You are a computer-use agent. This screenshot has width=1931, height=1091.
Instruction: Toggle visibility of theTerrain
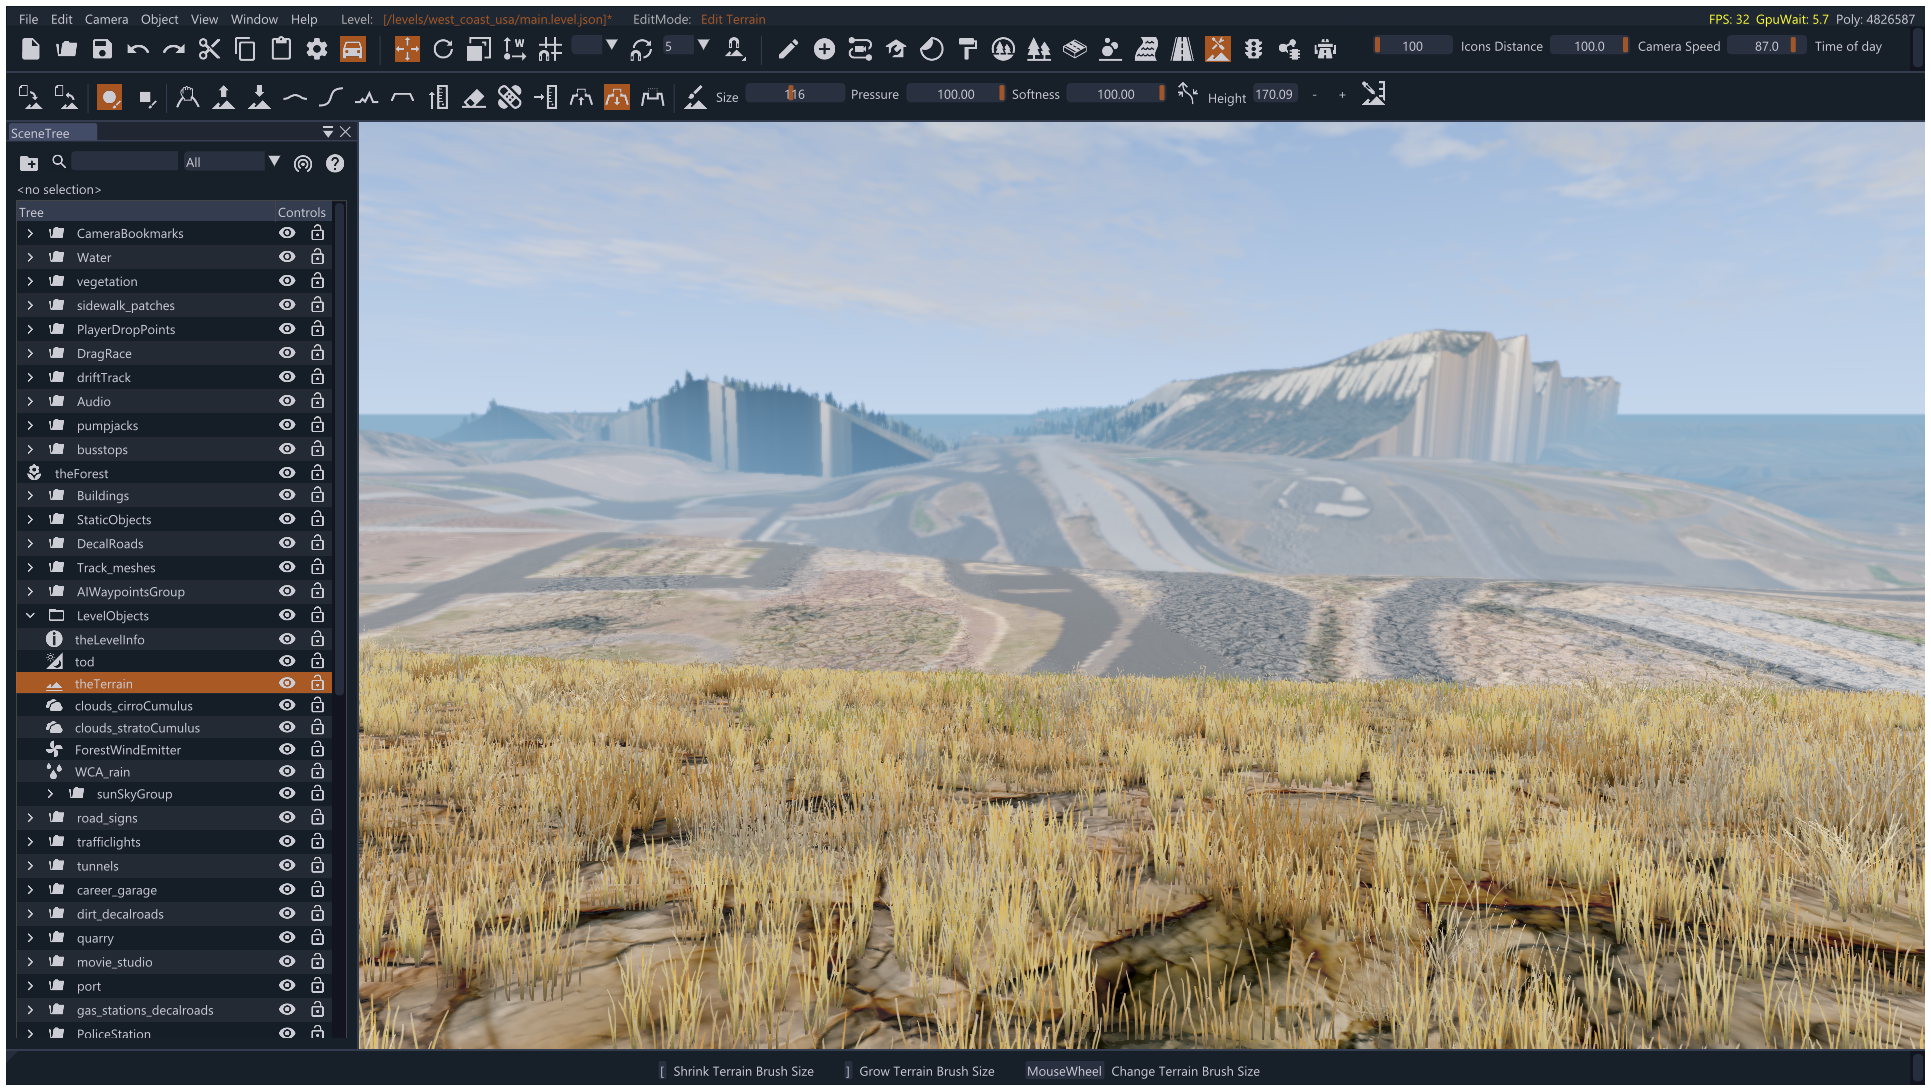pos(287,683)
